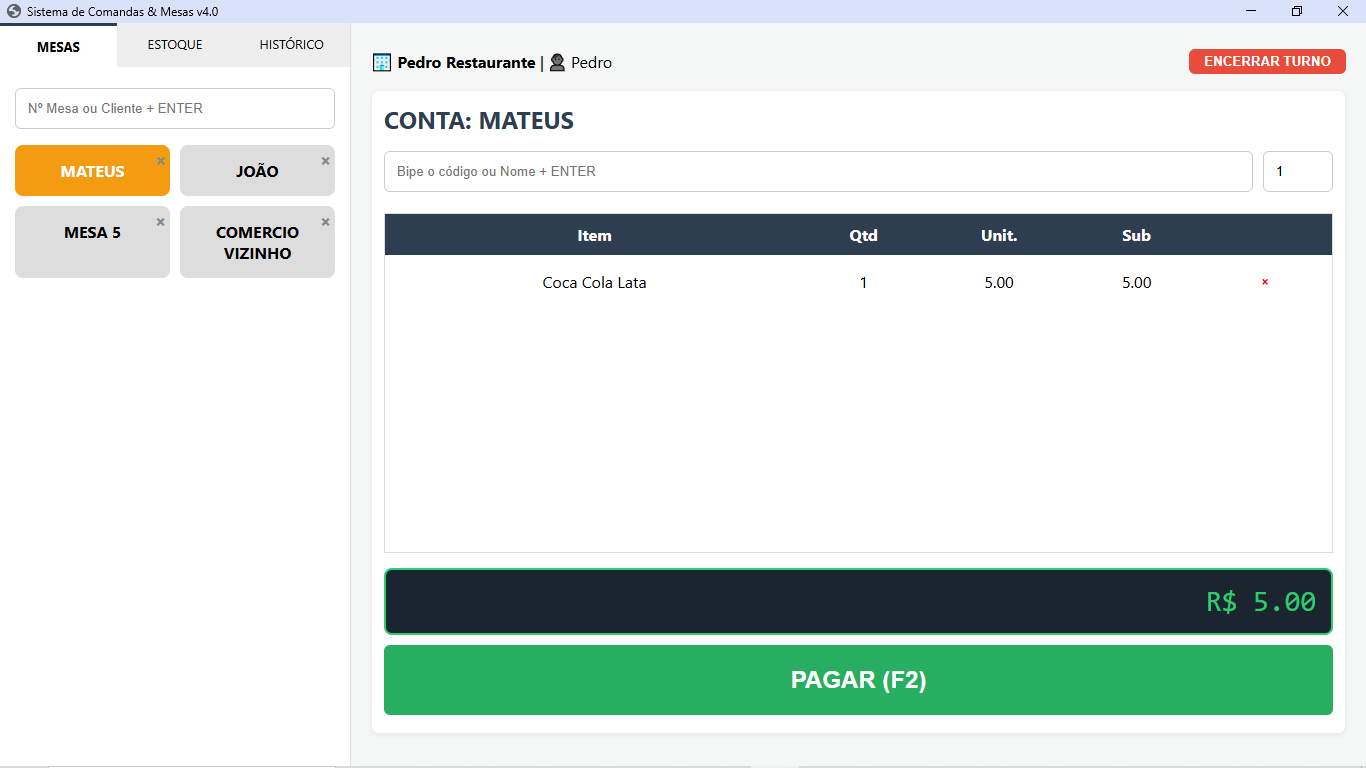Screen dimensions: 1366x768
Task: Click the R$ 5.00 total display
Action: [x=858, y=602]
